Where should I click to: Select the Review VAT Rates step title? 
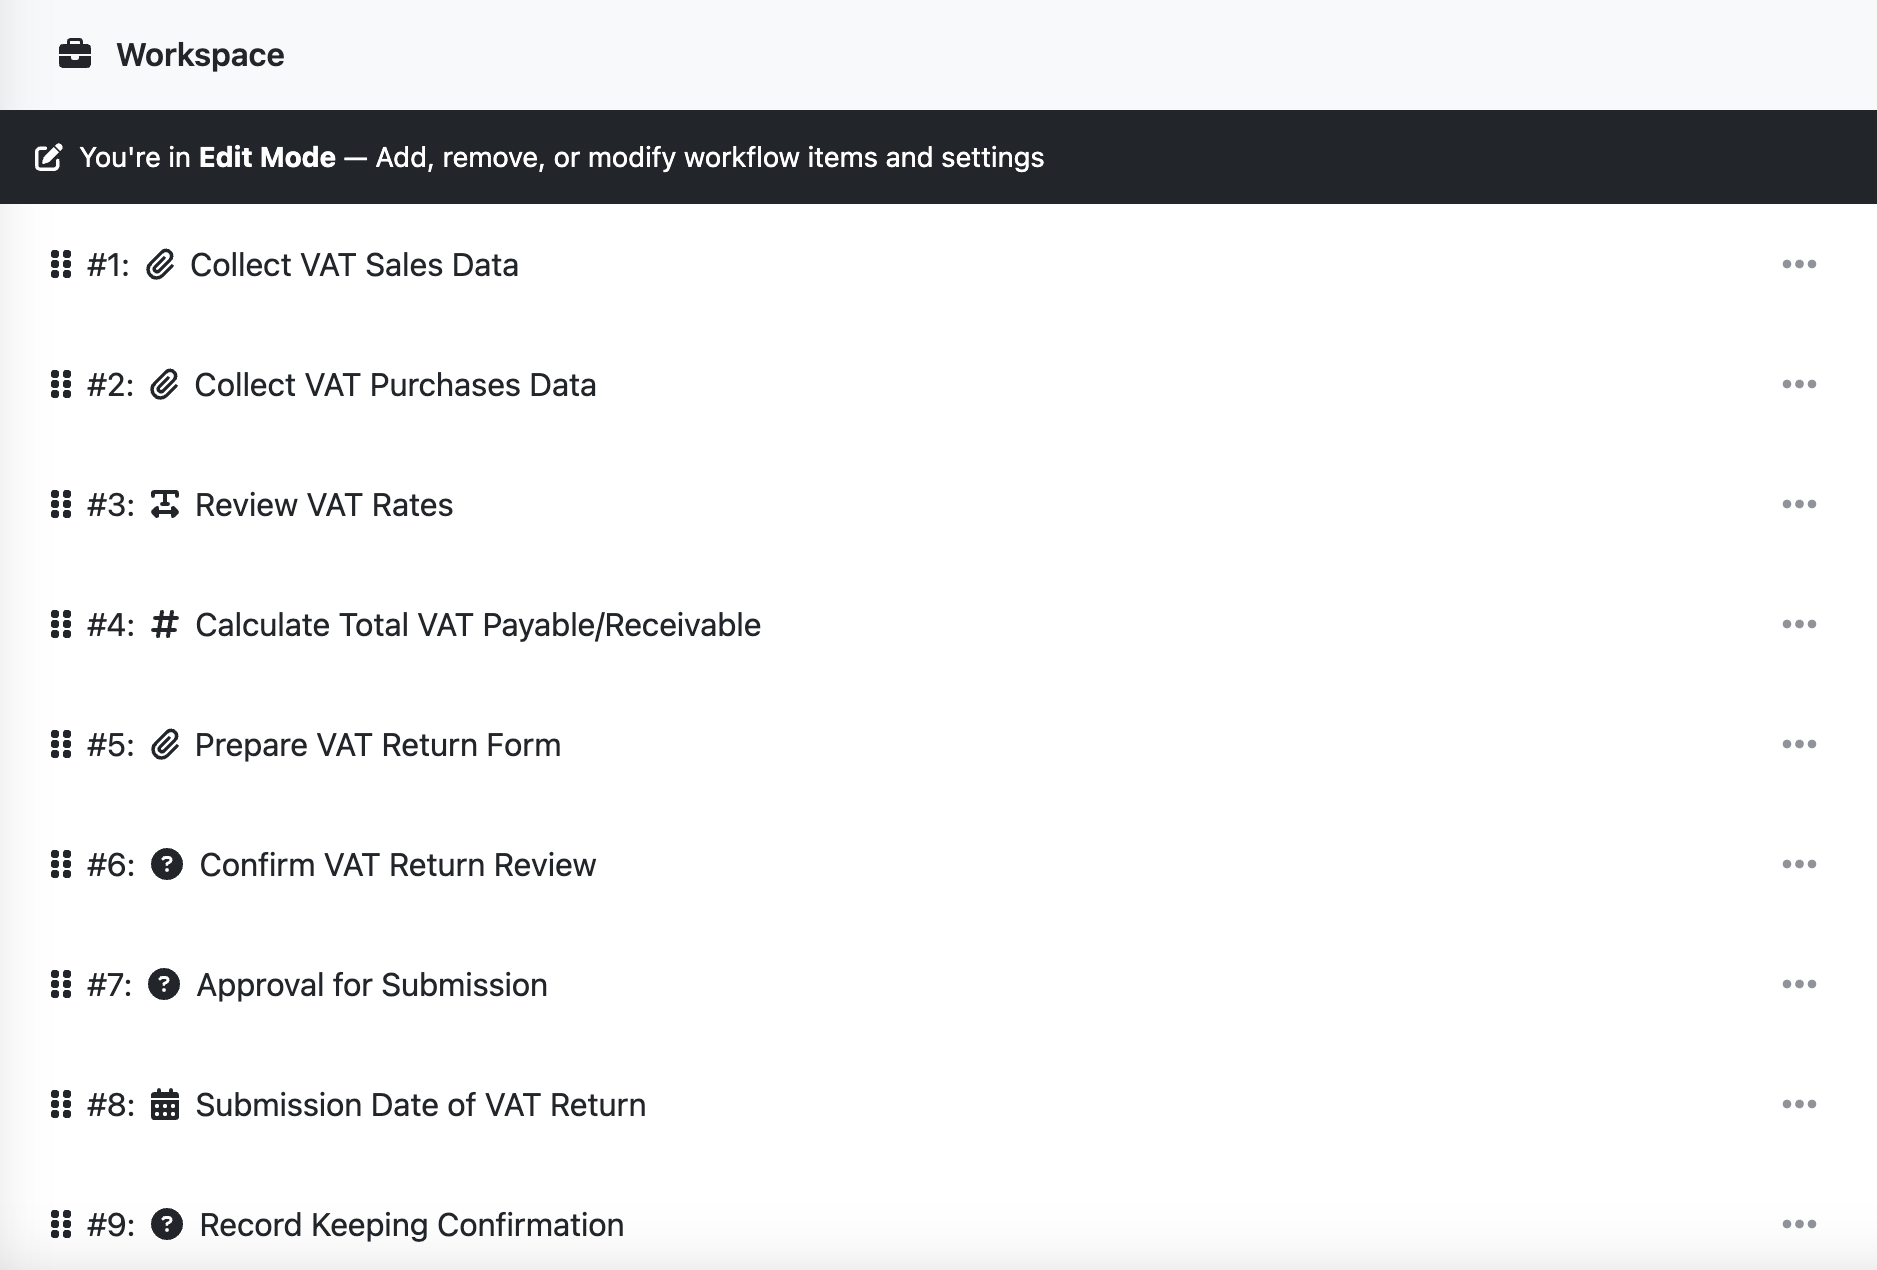pyautogui.click(x=324, y=505)
